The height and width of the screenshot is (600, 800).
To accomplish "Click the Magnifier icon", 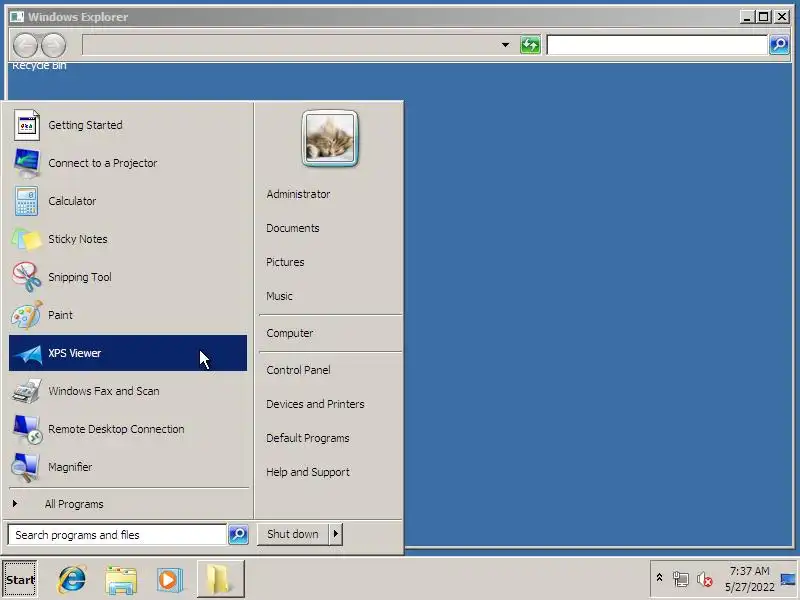I will [x=27, y=467].
